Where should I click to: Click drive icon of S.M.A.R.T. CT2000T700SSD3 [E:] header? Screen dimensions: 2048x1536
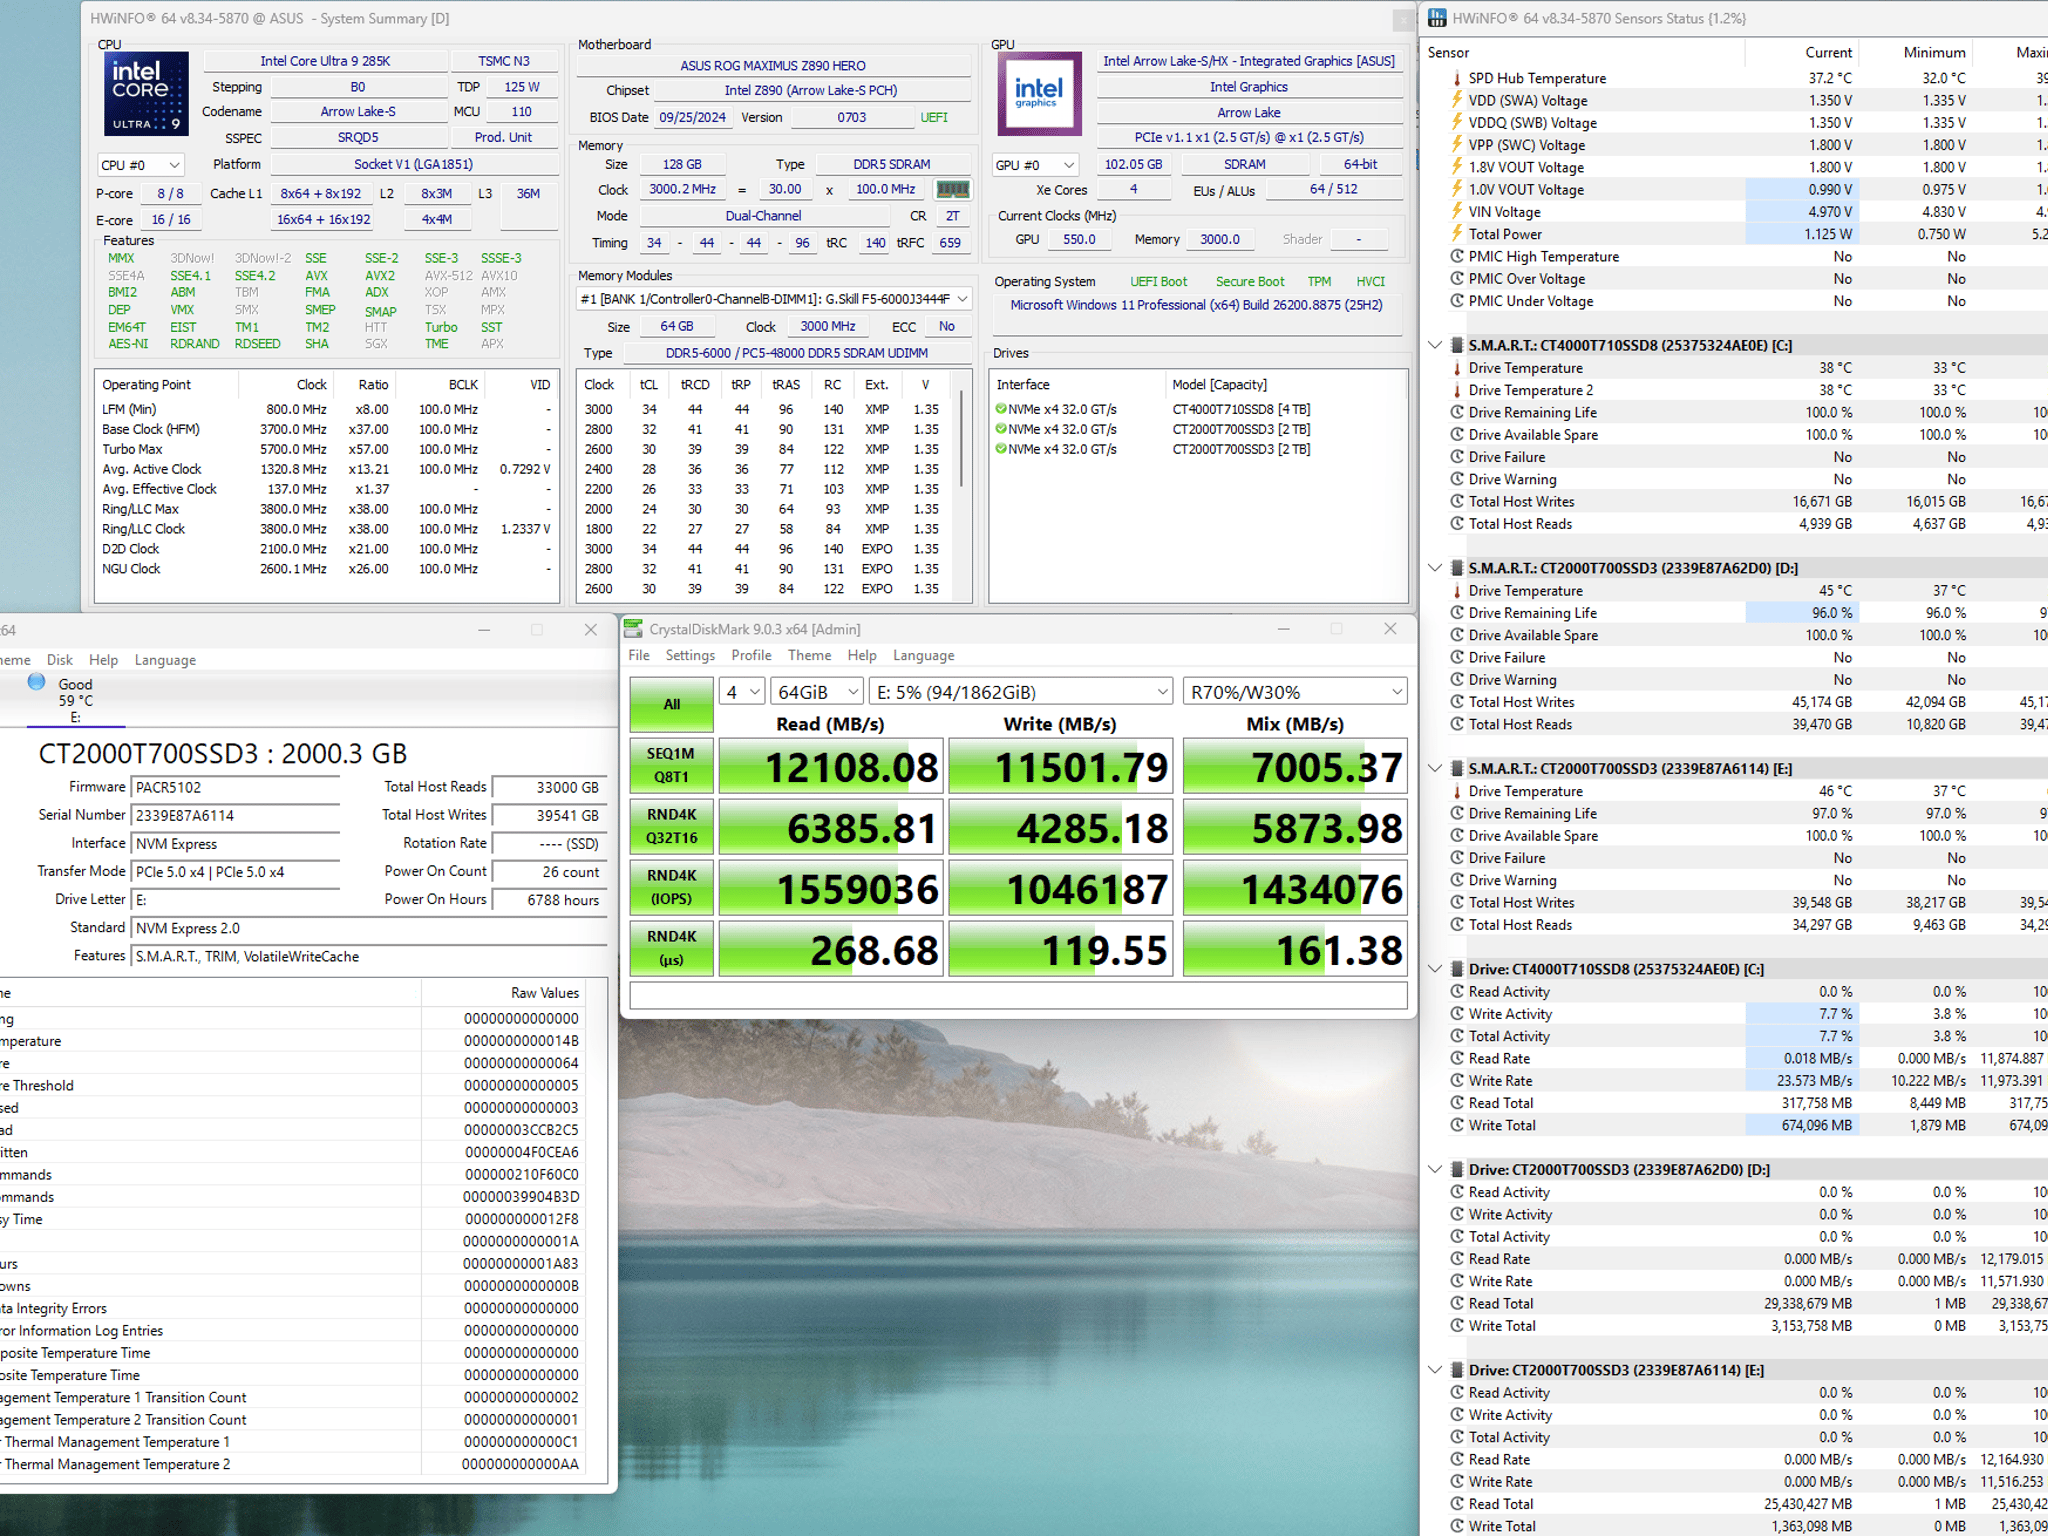pos(1458,768)
